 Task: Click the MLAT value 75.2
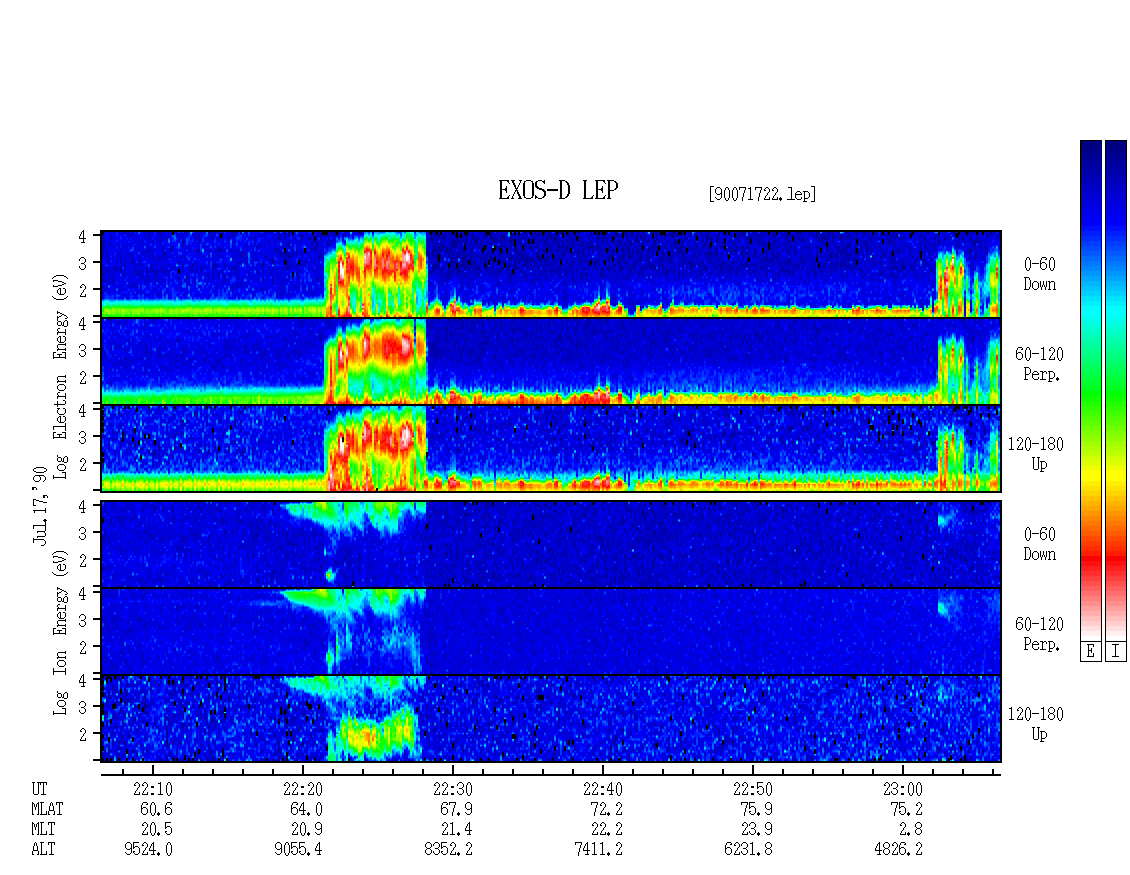pos(907,809)
